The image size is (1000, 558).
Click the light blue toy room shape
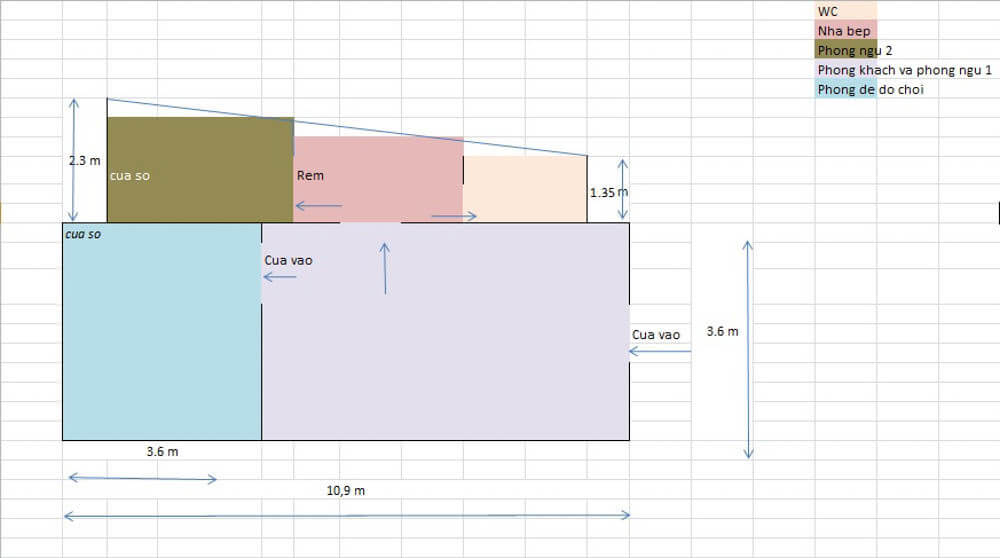pyautogui.click(x=162, y=331)
